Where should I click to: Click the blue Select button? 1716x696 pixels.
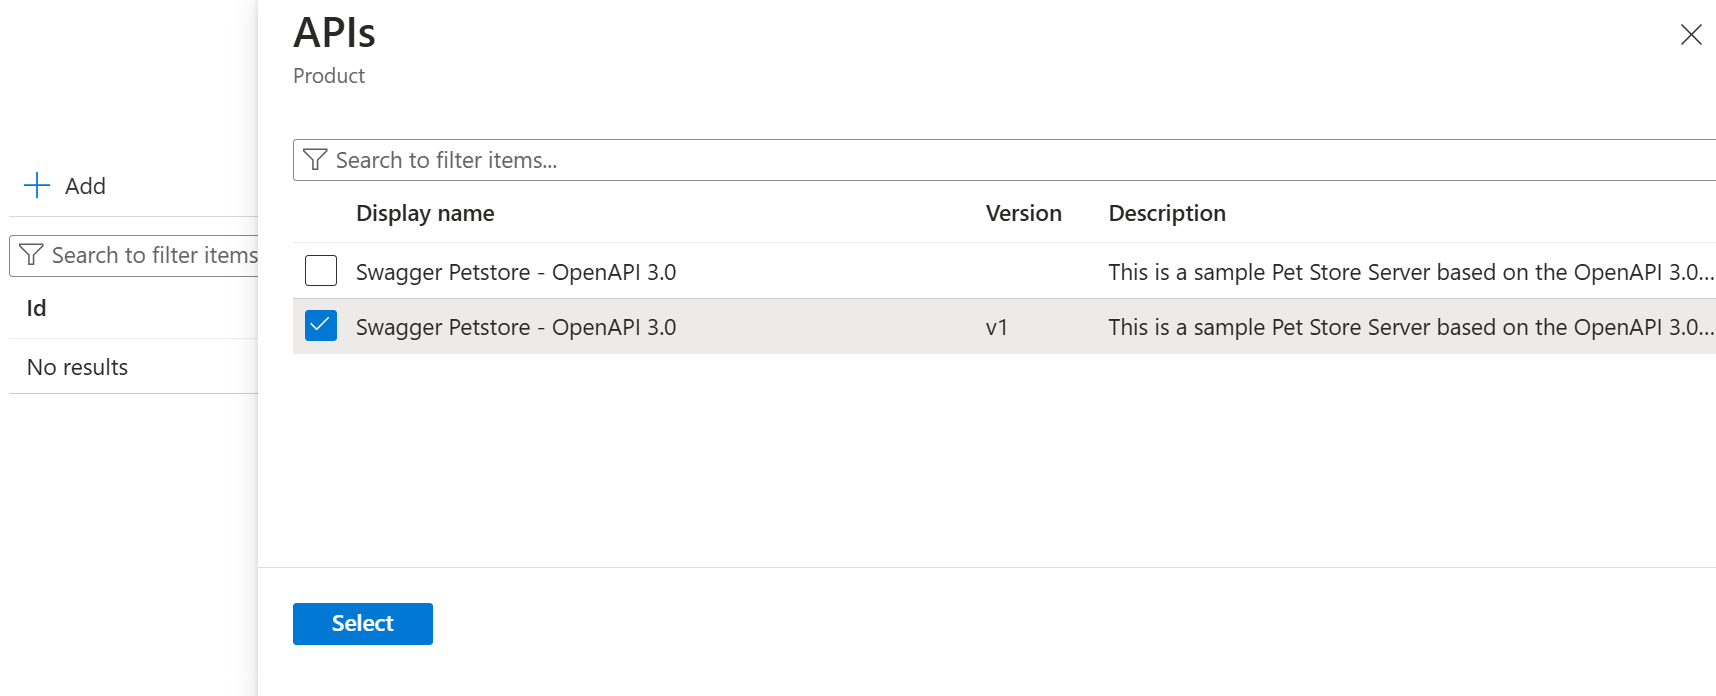click(363, 624)
